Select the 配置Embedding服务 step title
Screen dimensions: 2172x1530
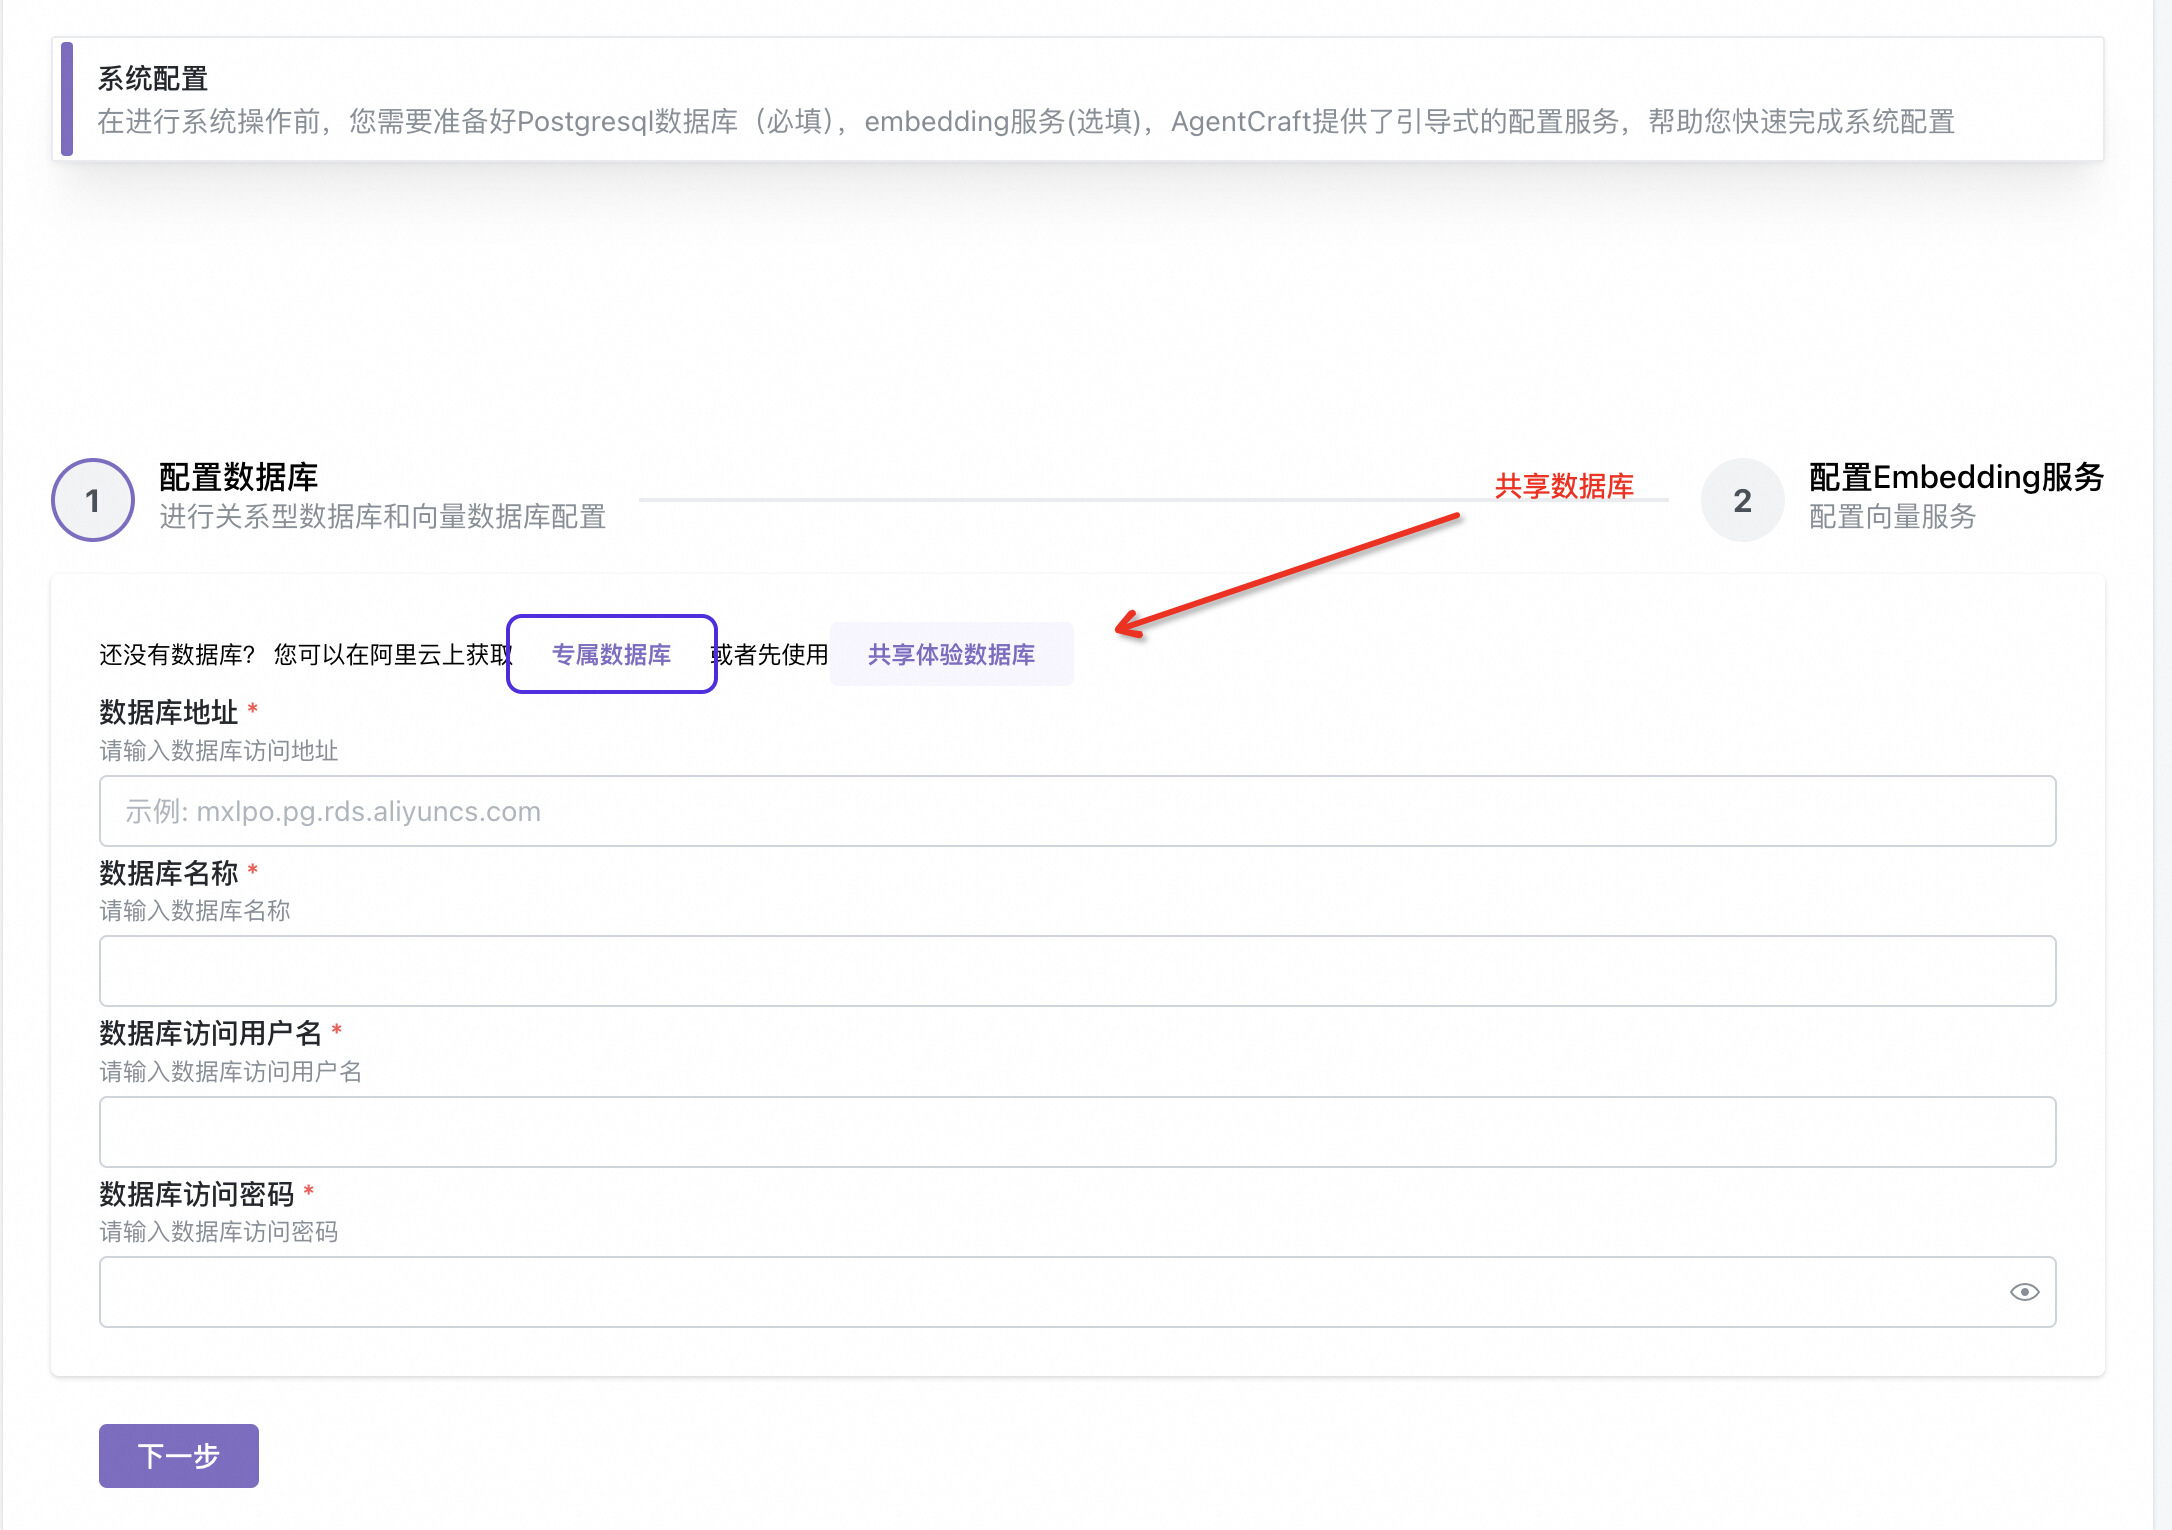tap(1956, 477)
